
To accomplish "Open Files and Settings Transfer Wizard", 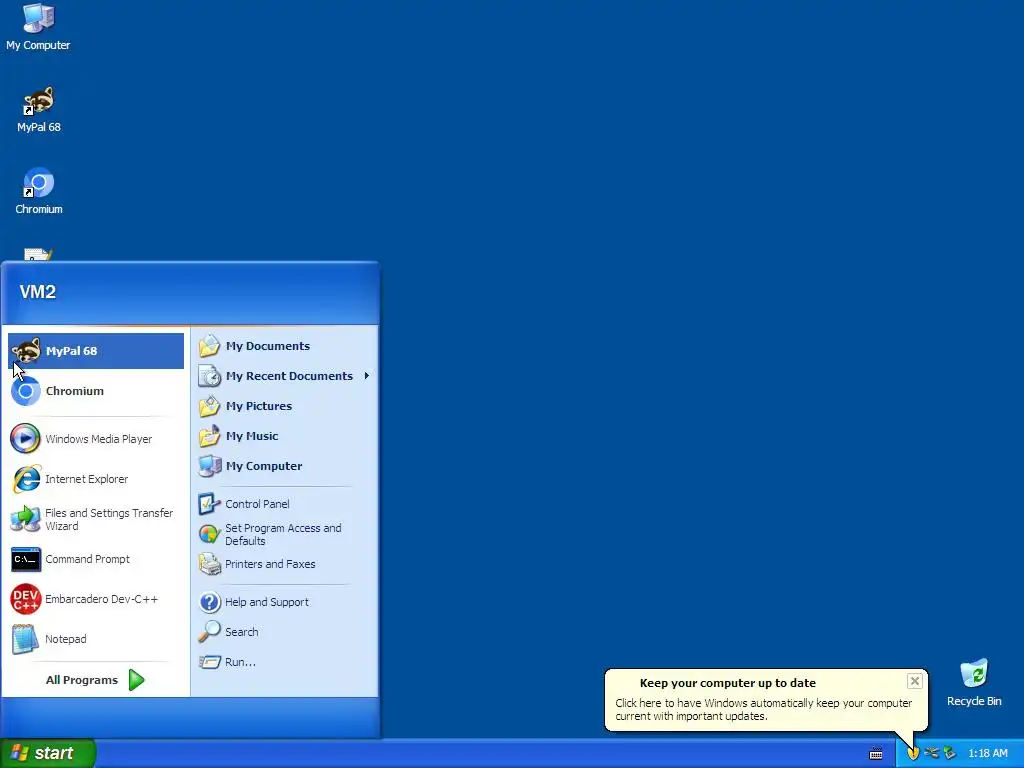I will (x=95, y=519).
